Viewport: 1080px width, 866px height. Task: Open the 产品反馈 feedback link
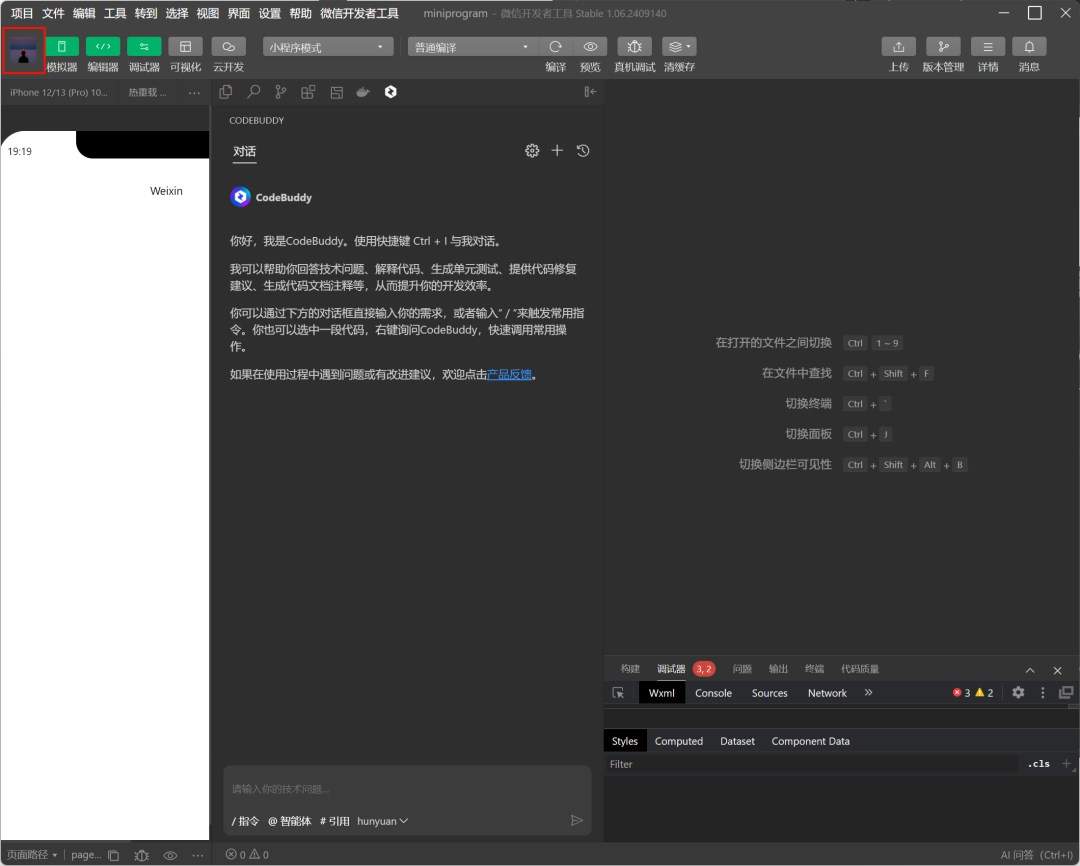tap(509, 375)
